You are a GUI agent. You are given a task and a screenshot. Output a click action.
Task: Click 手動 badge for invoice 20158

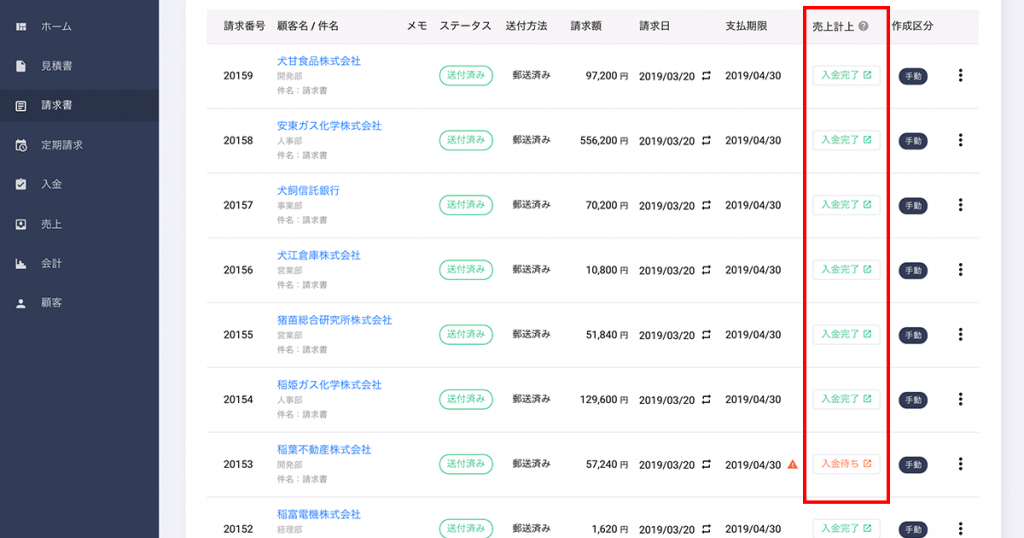913,140
